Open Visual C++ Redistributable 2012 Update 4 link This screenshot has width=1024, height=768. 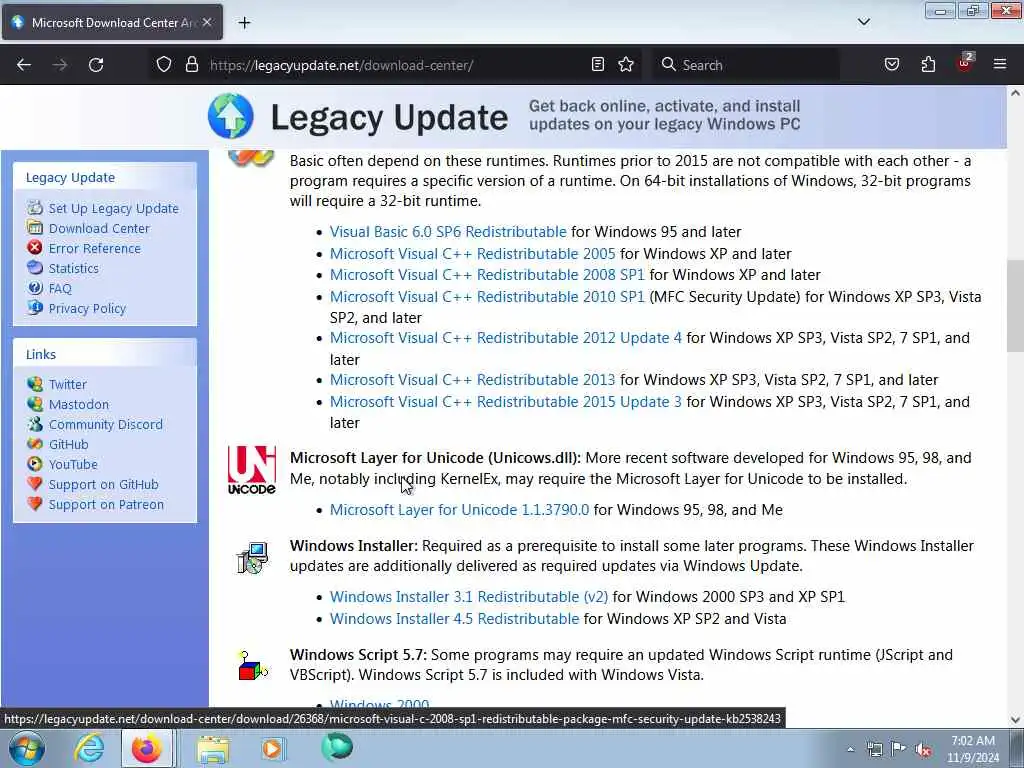tap(505, 338)
